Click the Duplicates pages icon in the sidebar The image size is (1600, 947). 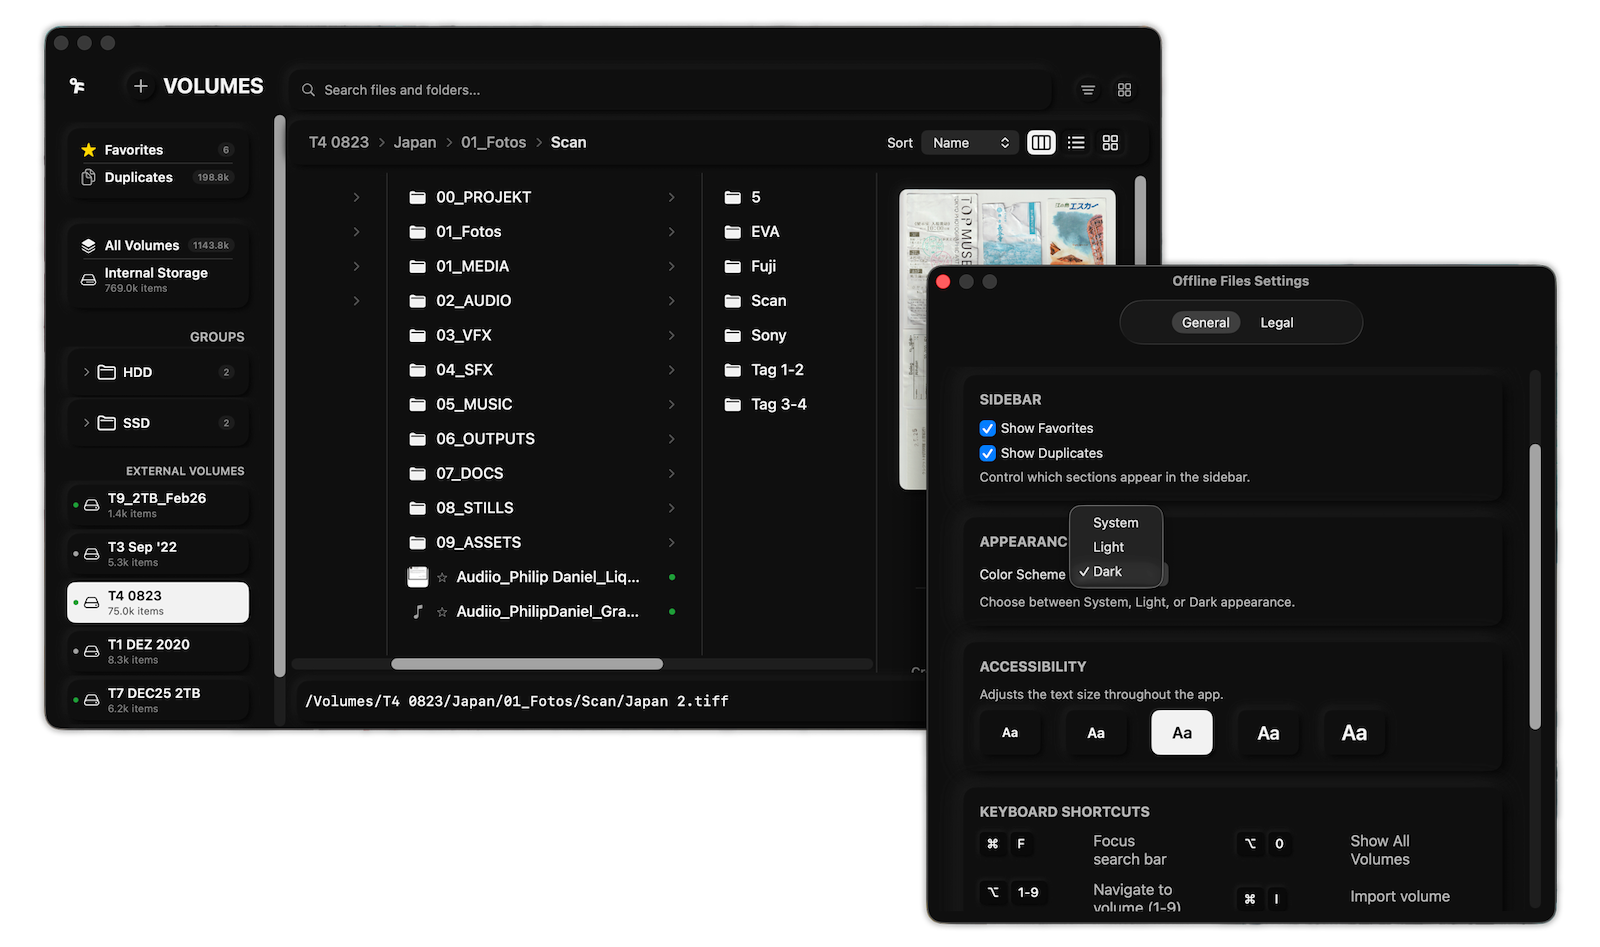click(x=88, y=177)
